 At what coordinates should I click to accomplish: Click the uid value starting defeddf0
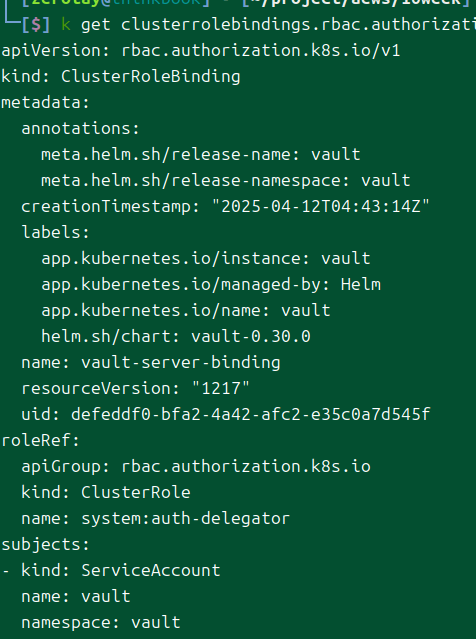coord(251,414)
